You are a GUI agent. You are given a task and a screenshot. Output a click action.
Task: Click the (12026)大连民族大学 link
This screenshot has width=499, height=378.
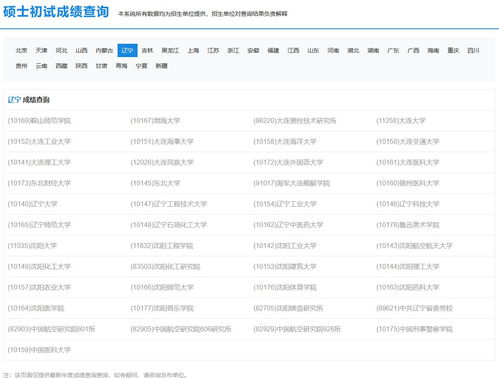(x=162, y=162)
